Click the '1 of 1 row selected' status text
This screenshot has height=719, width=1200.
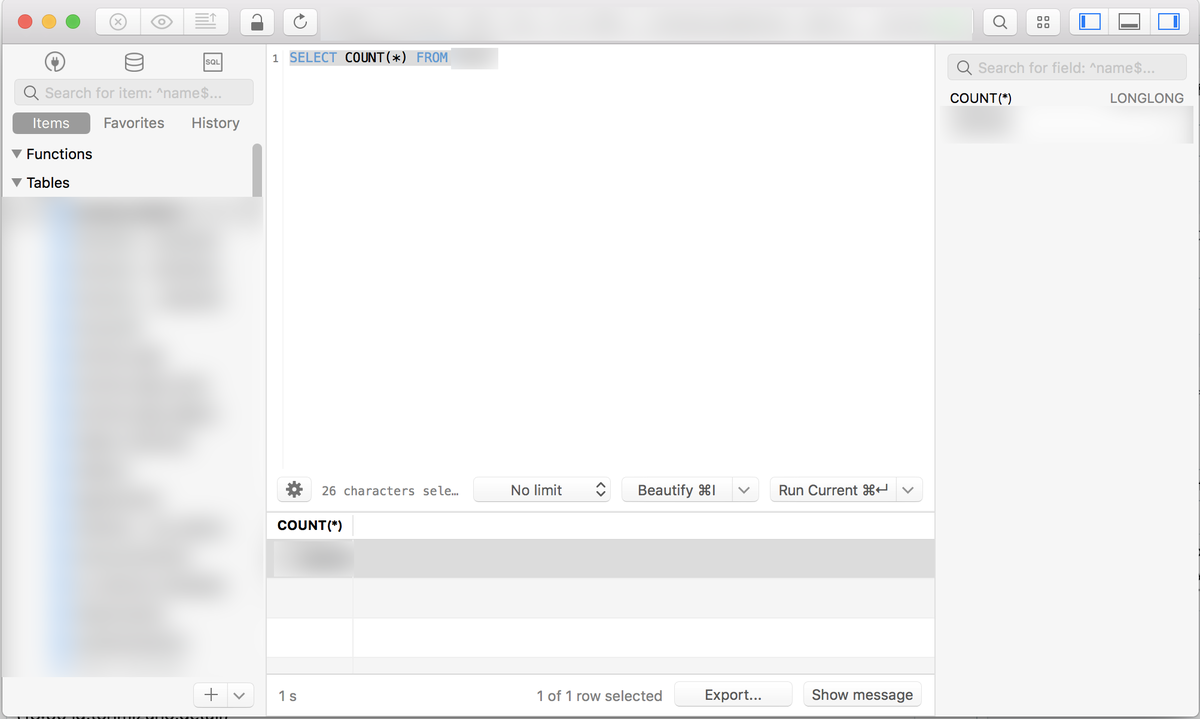(599, 695)
